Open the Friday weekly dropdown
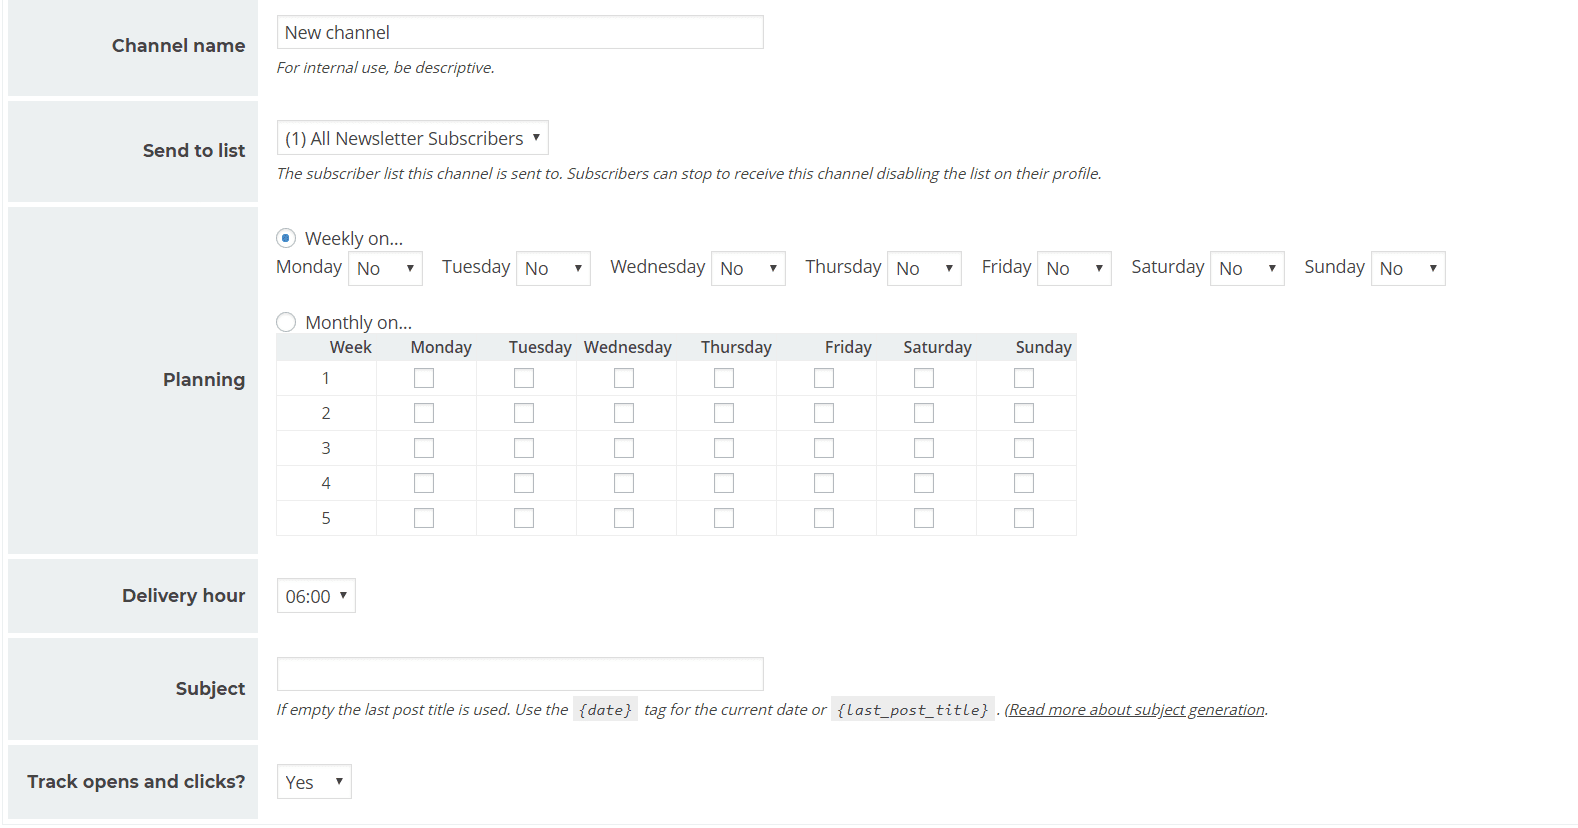 (x=1074, y=268)
